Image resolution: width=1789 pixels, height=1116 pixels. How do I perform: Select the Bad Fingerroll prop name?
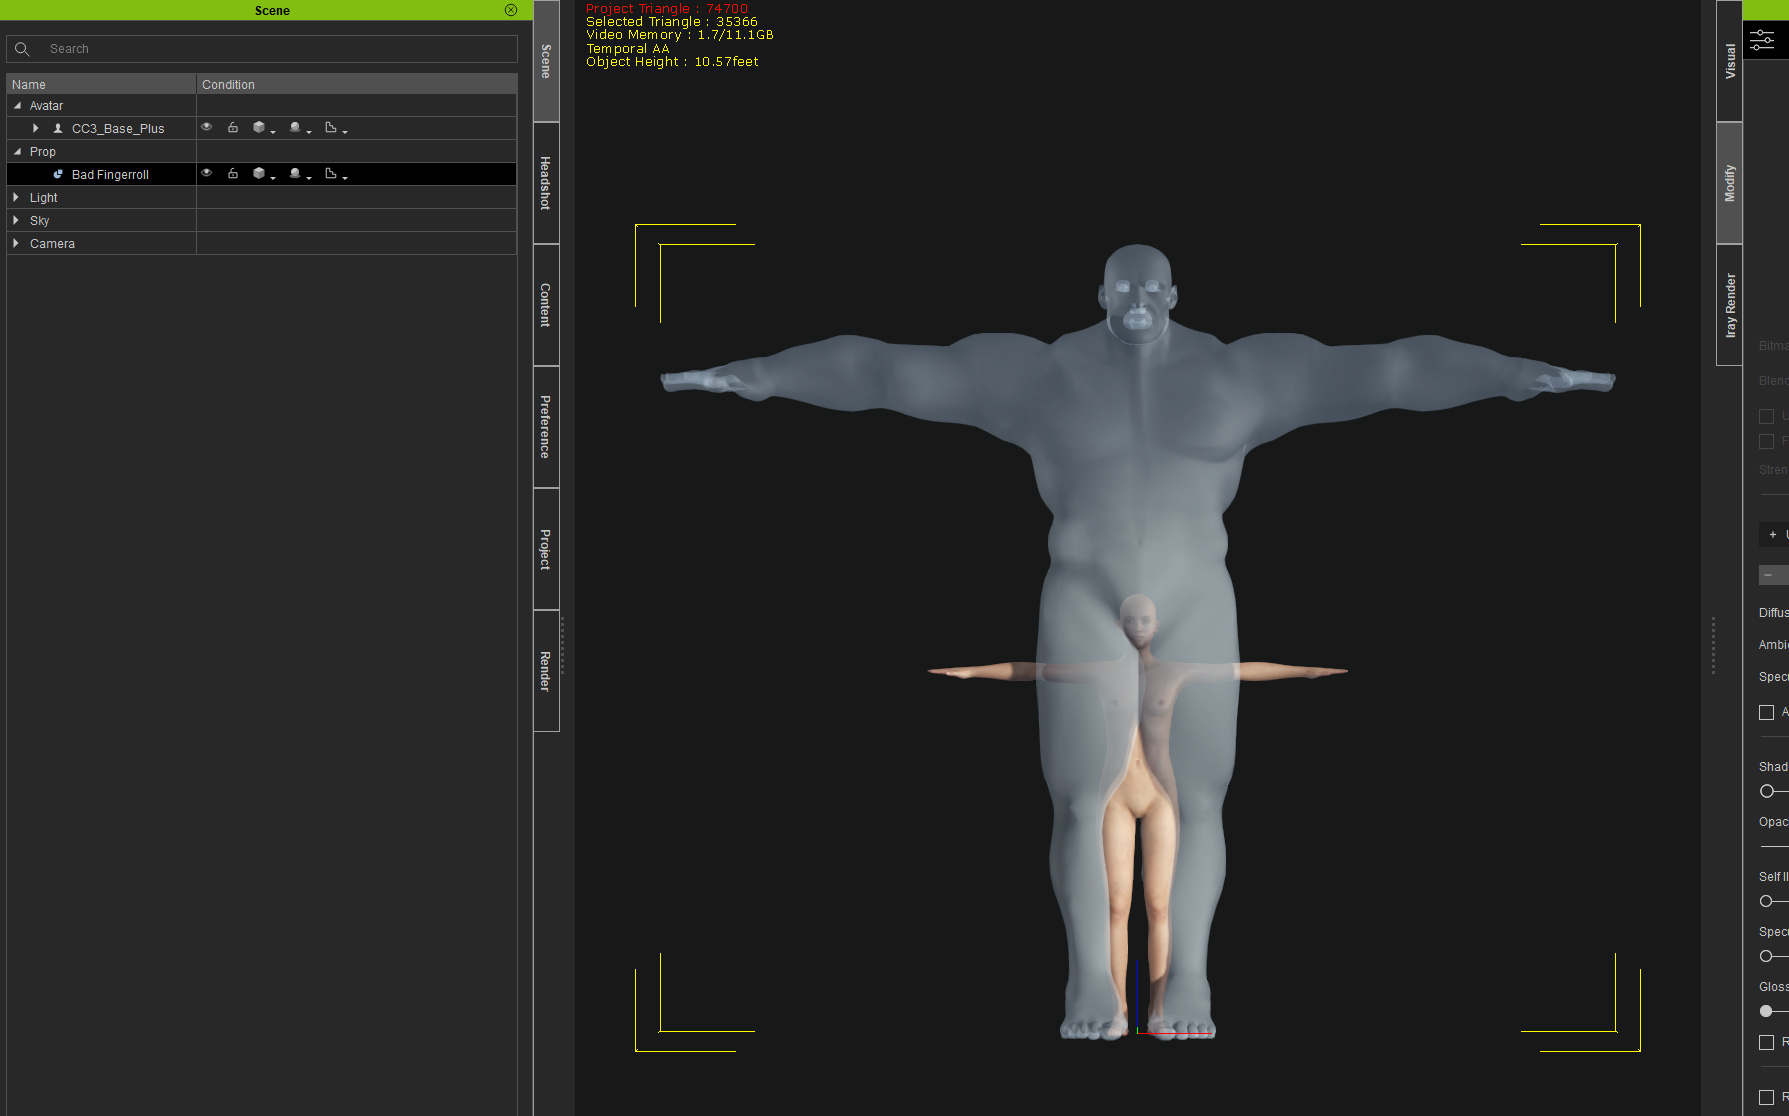click(110, 175)
